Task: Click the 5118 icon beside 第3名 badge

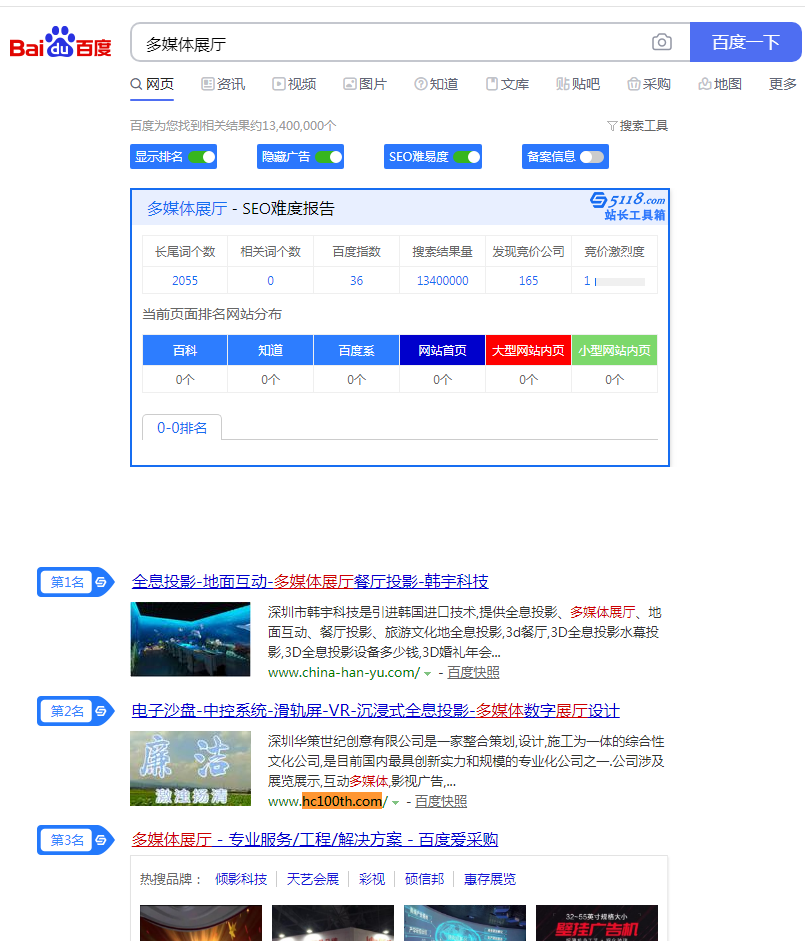Action: [101, 840]
